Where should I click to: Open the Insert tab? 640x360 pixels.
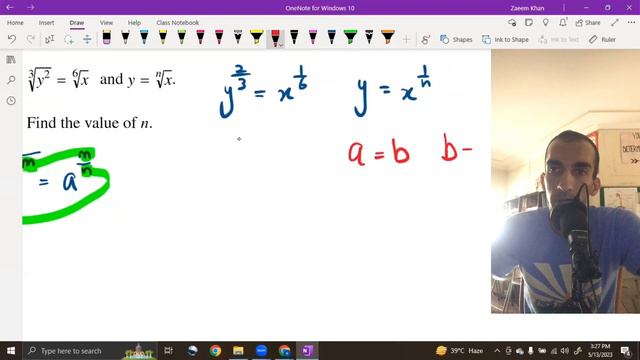[x=46, y=23]
